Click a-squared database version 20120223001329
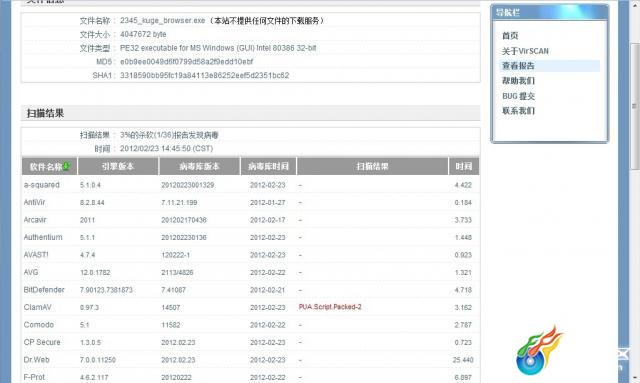 click(187, 185)
